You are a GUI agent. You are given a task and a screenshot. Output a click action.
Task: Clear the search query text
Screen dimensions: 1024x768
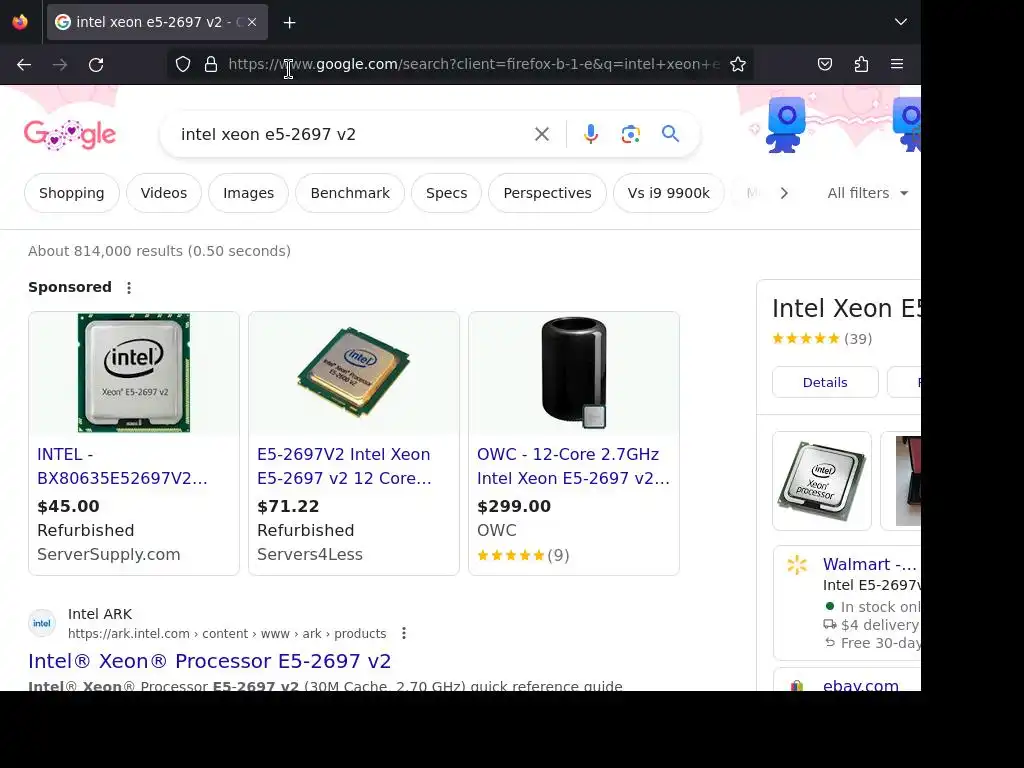click(x=541, y=134)
